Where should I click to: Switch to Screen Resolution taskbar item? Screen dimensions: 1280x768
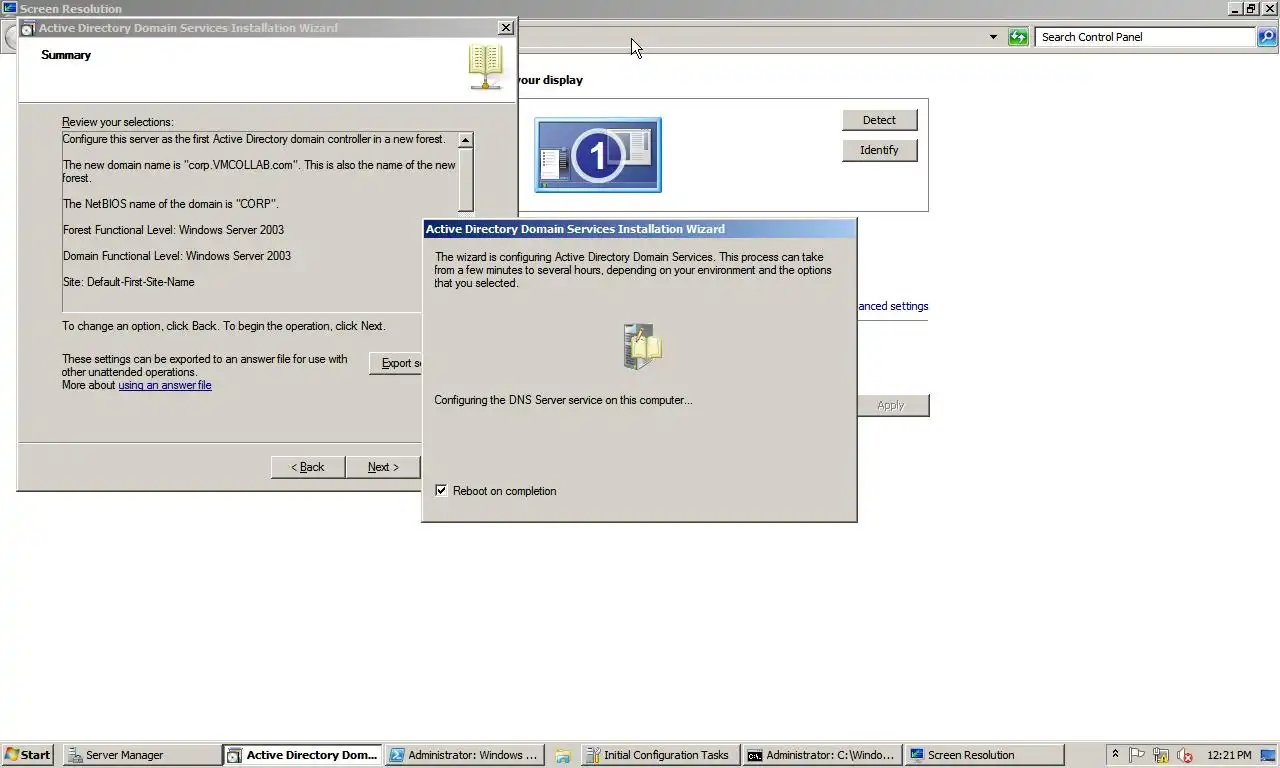pos(984,755)
